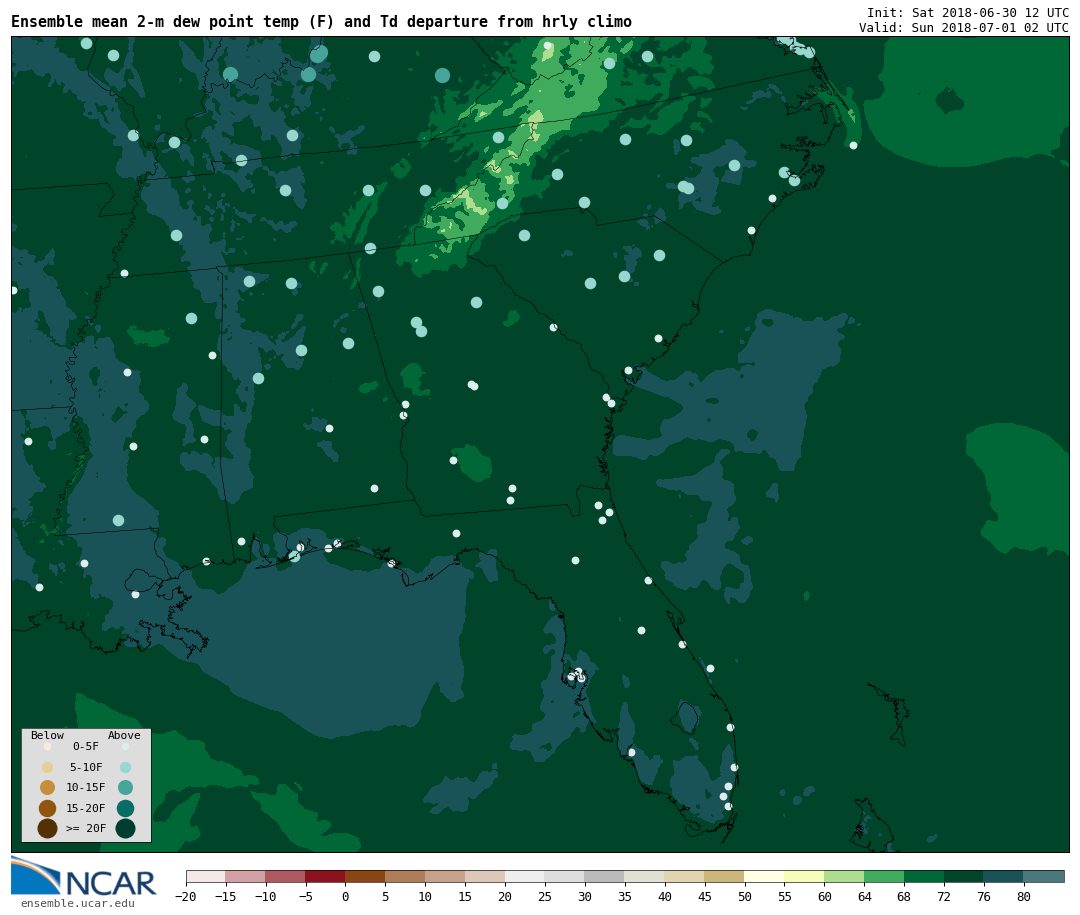
Task: Click the 'Below' legend column header
Action: [48, 735]
